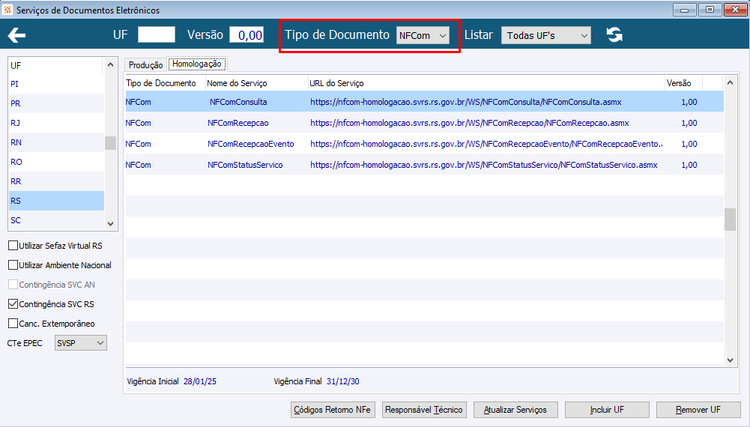This screenshot has width=750, height=427.
Task: Toggle Canc. Extemporâneo checkbox
Action: 13,324
